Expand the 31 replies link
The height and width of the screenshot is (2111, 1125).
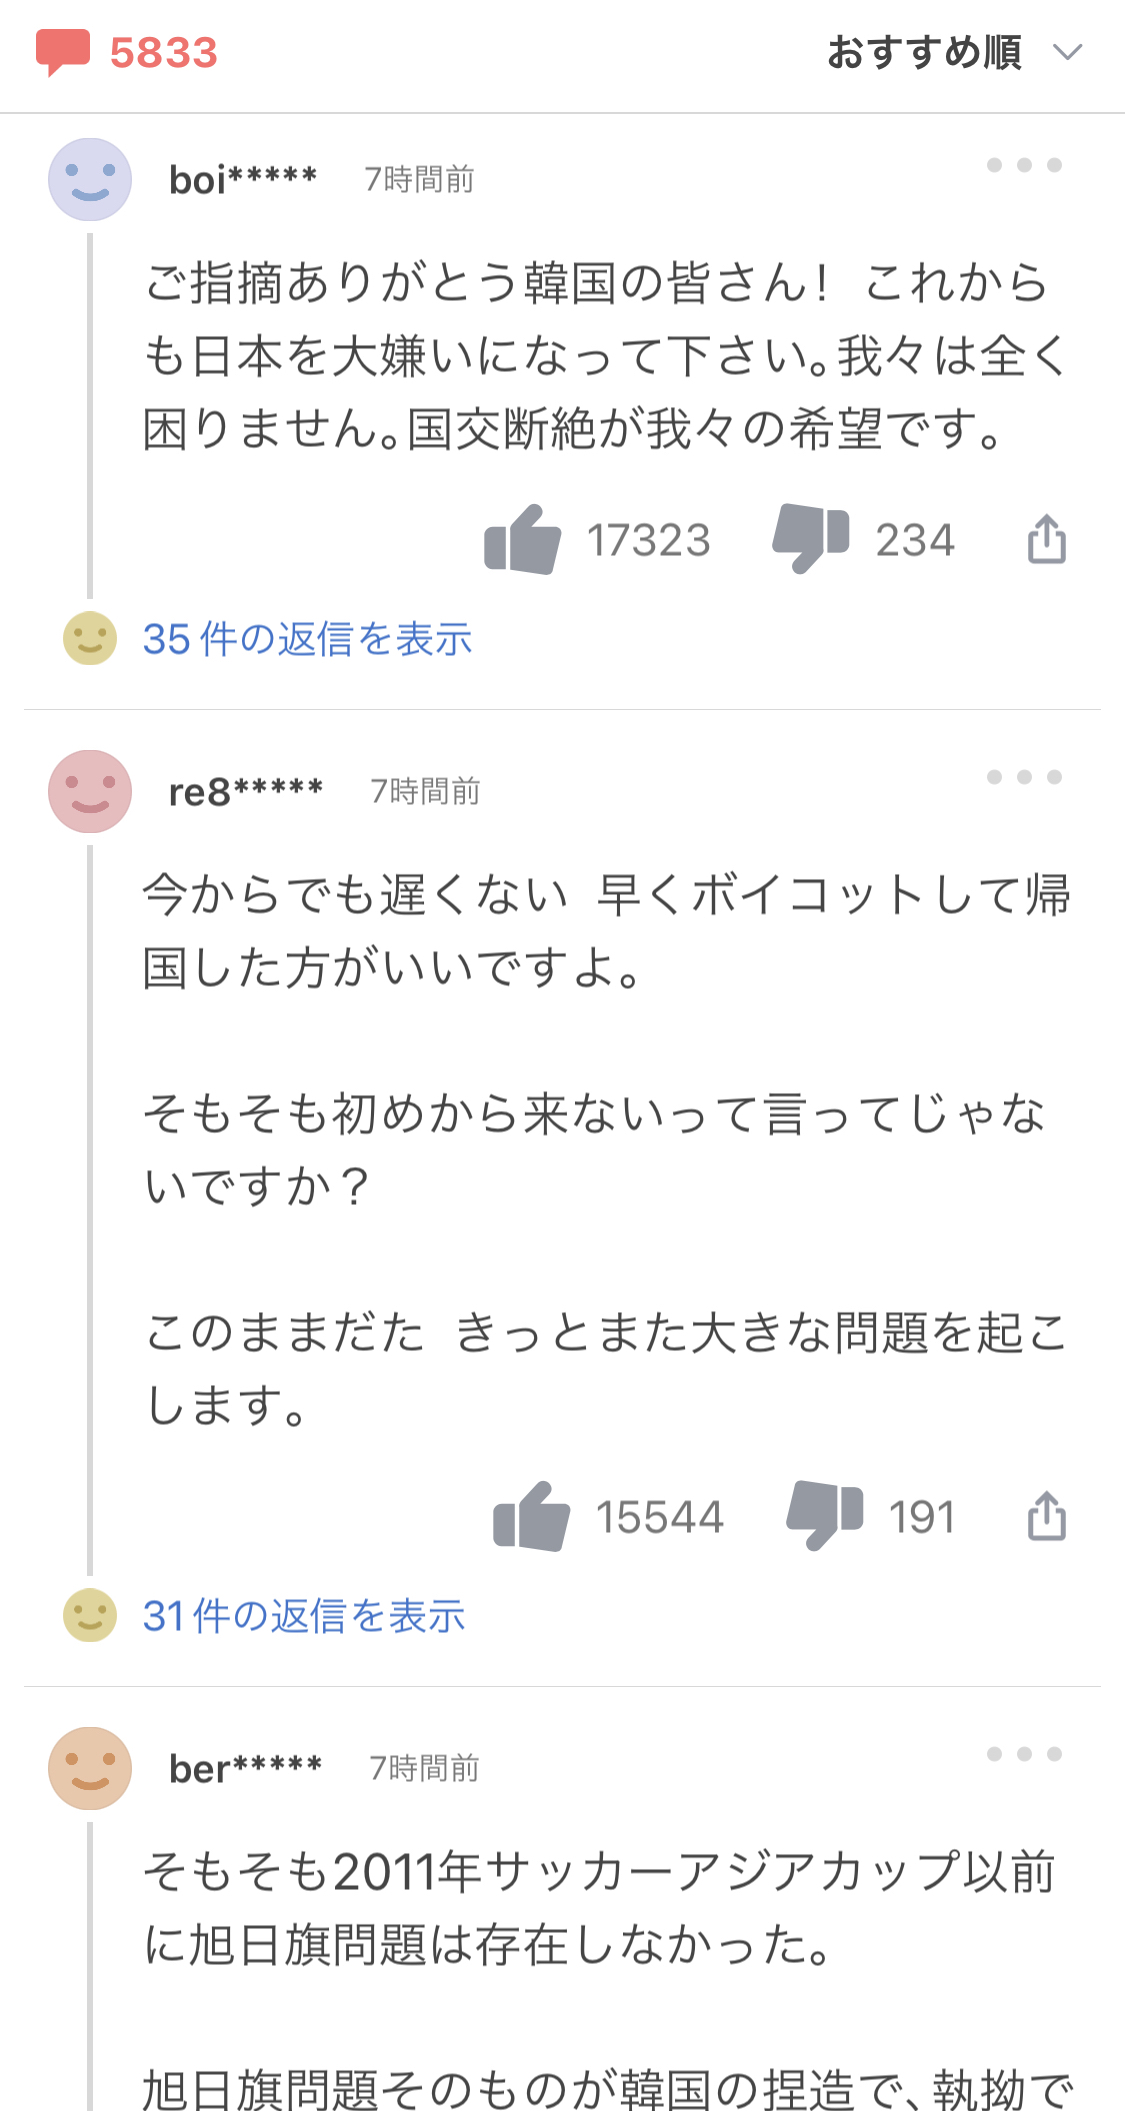[x=304, y=1616]
